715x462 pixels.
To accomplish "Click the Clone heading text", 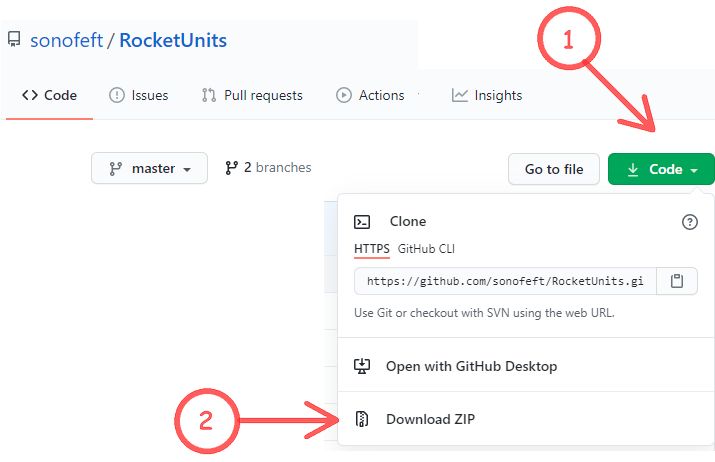I will 408,222.
